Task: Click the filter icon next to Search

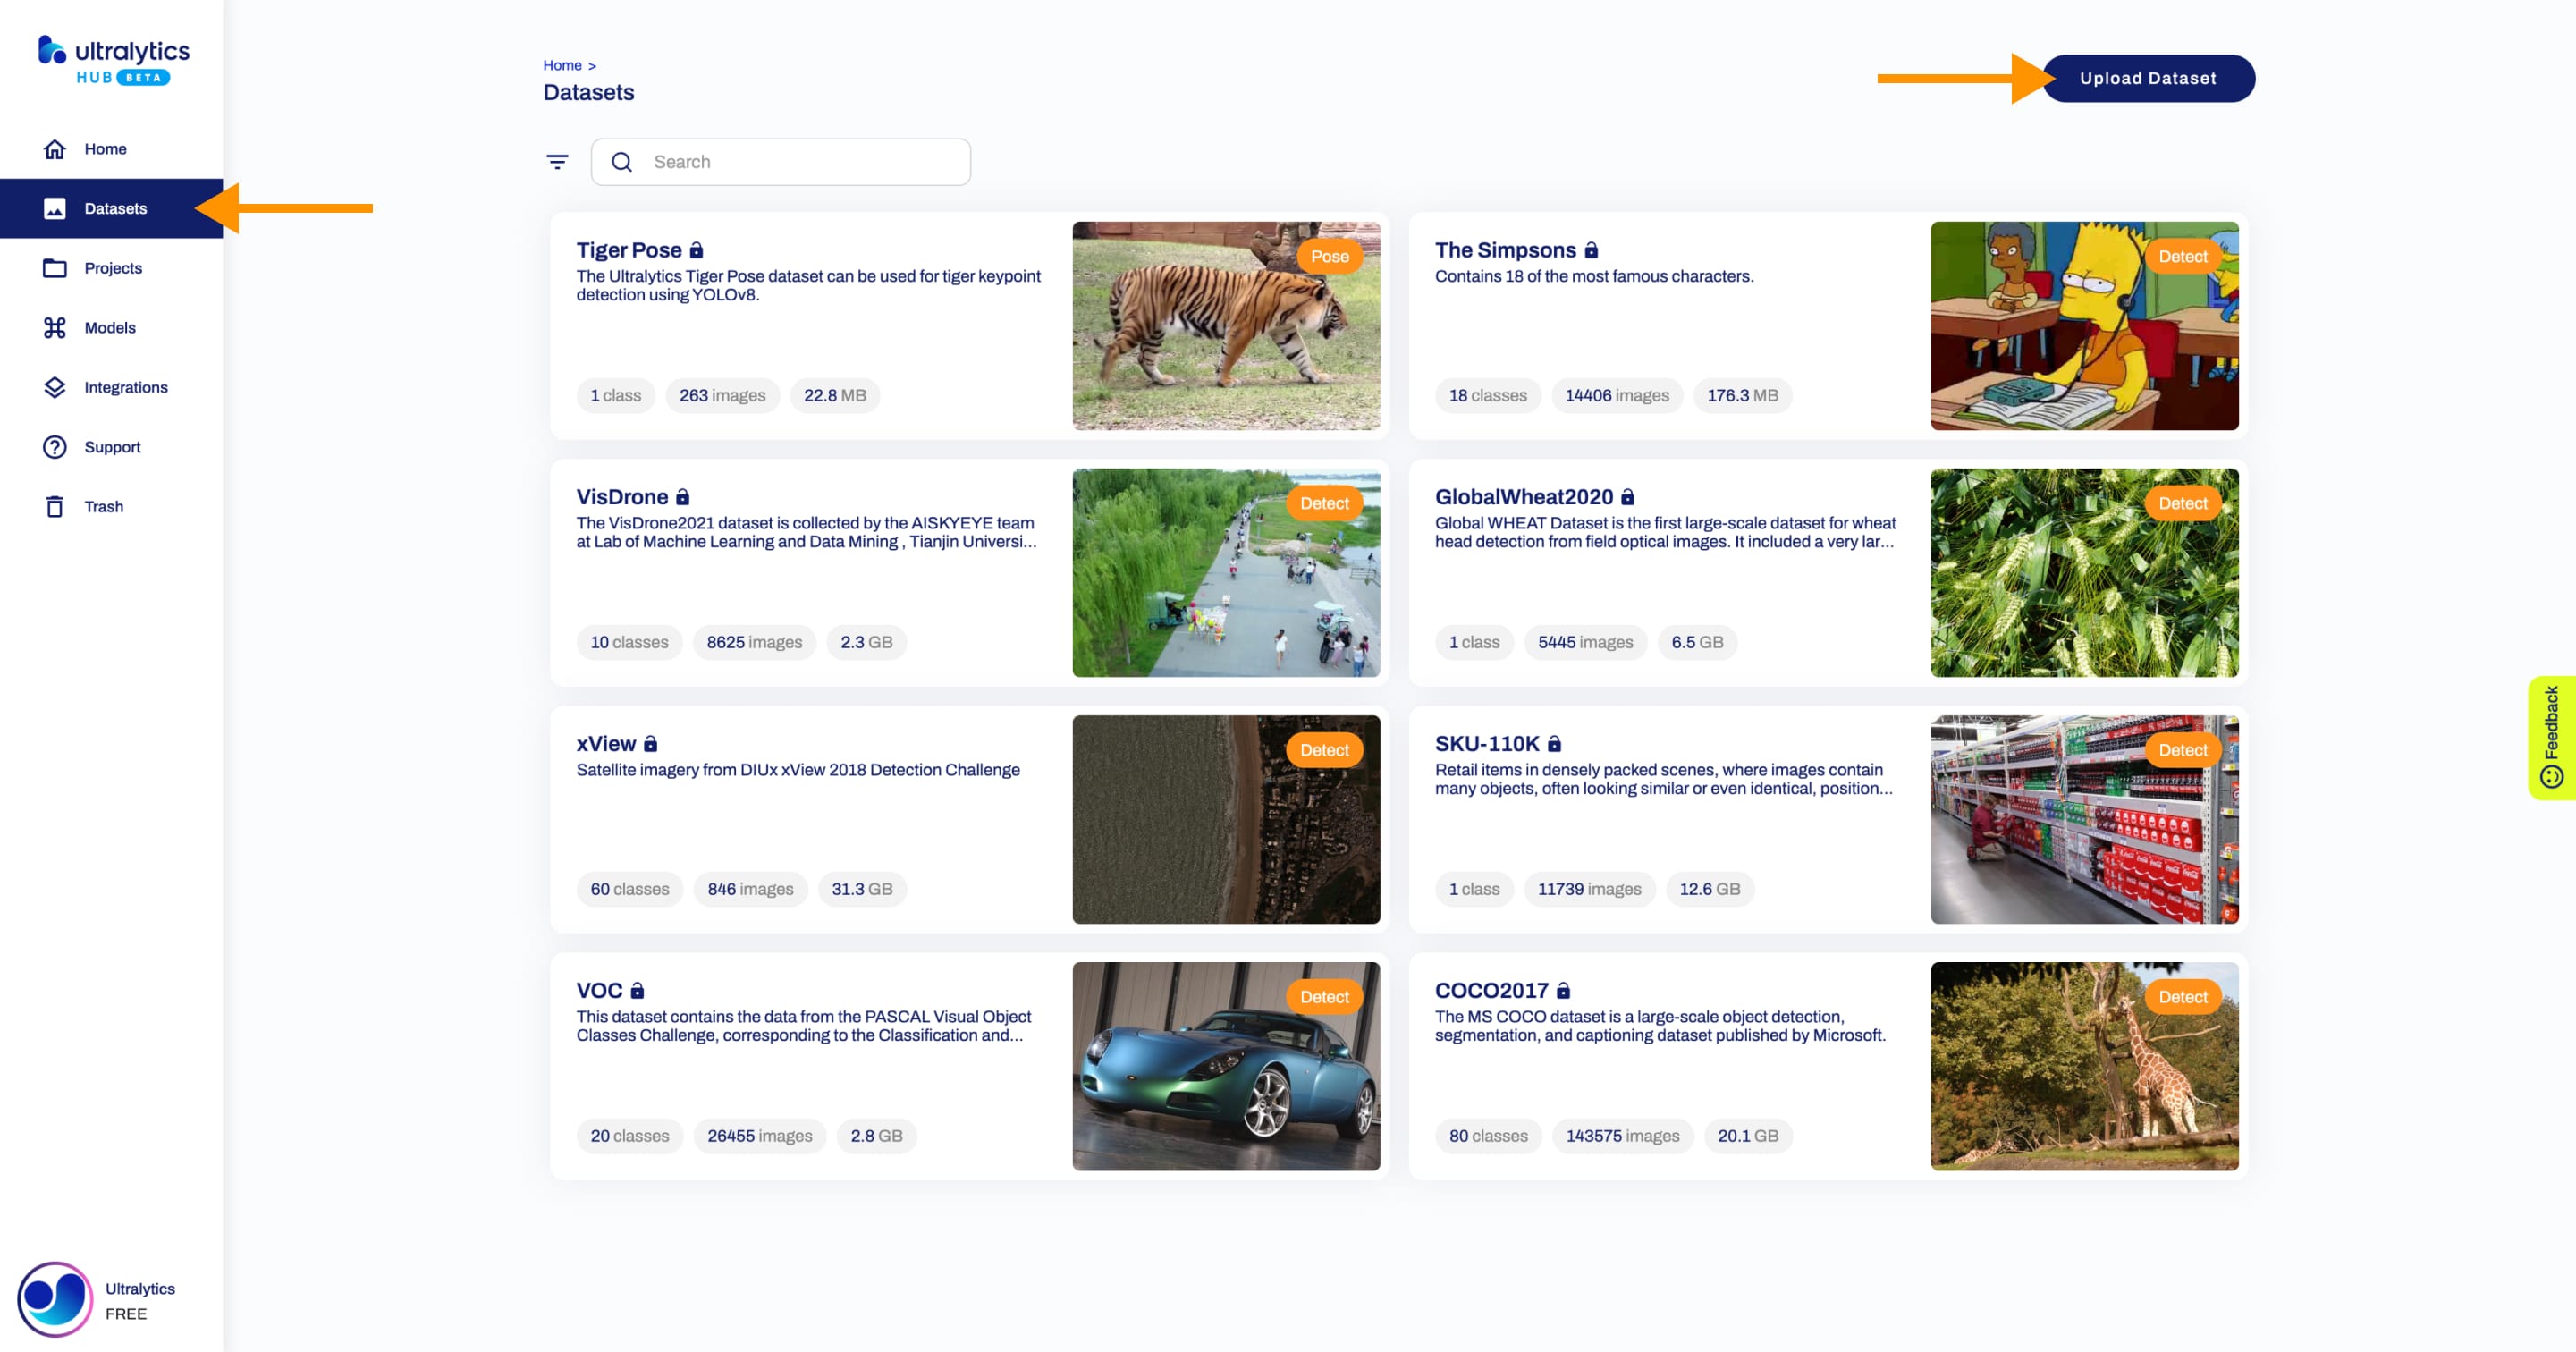Action: [x=557, y=162]
